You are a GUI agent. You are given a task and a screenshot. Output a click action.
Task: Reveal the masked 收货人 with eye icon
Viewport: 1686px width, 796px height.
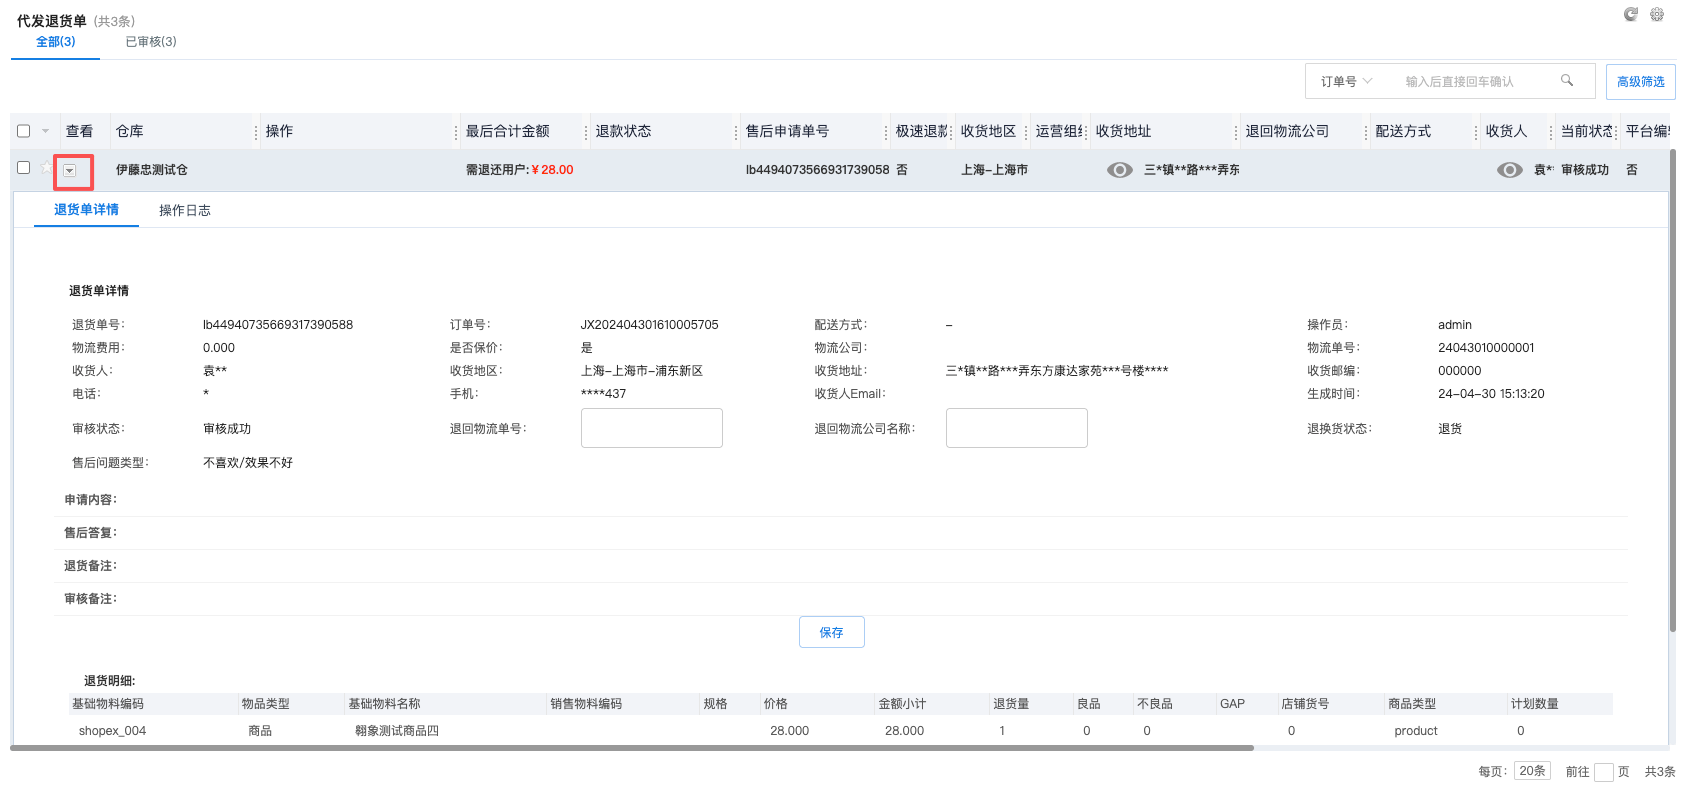[1510, 170]
